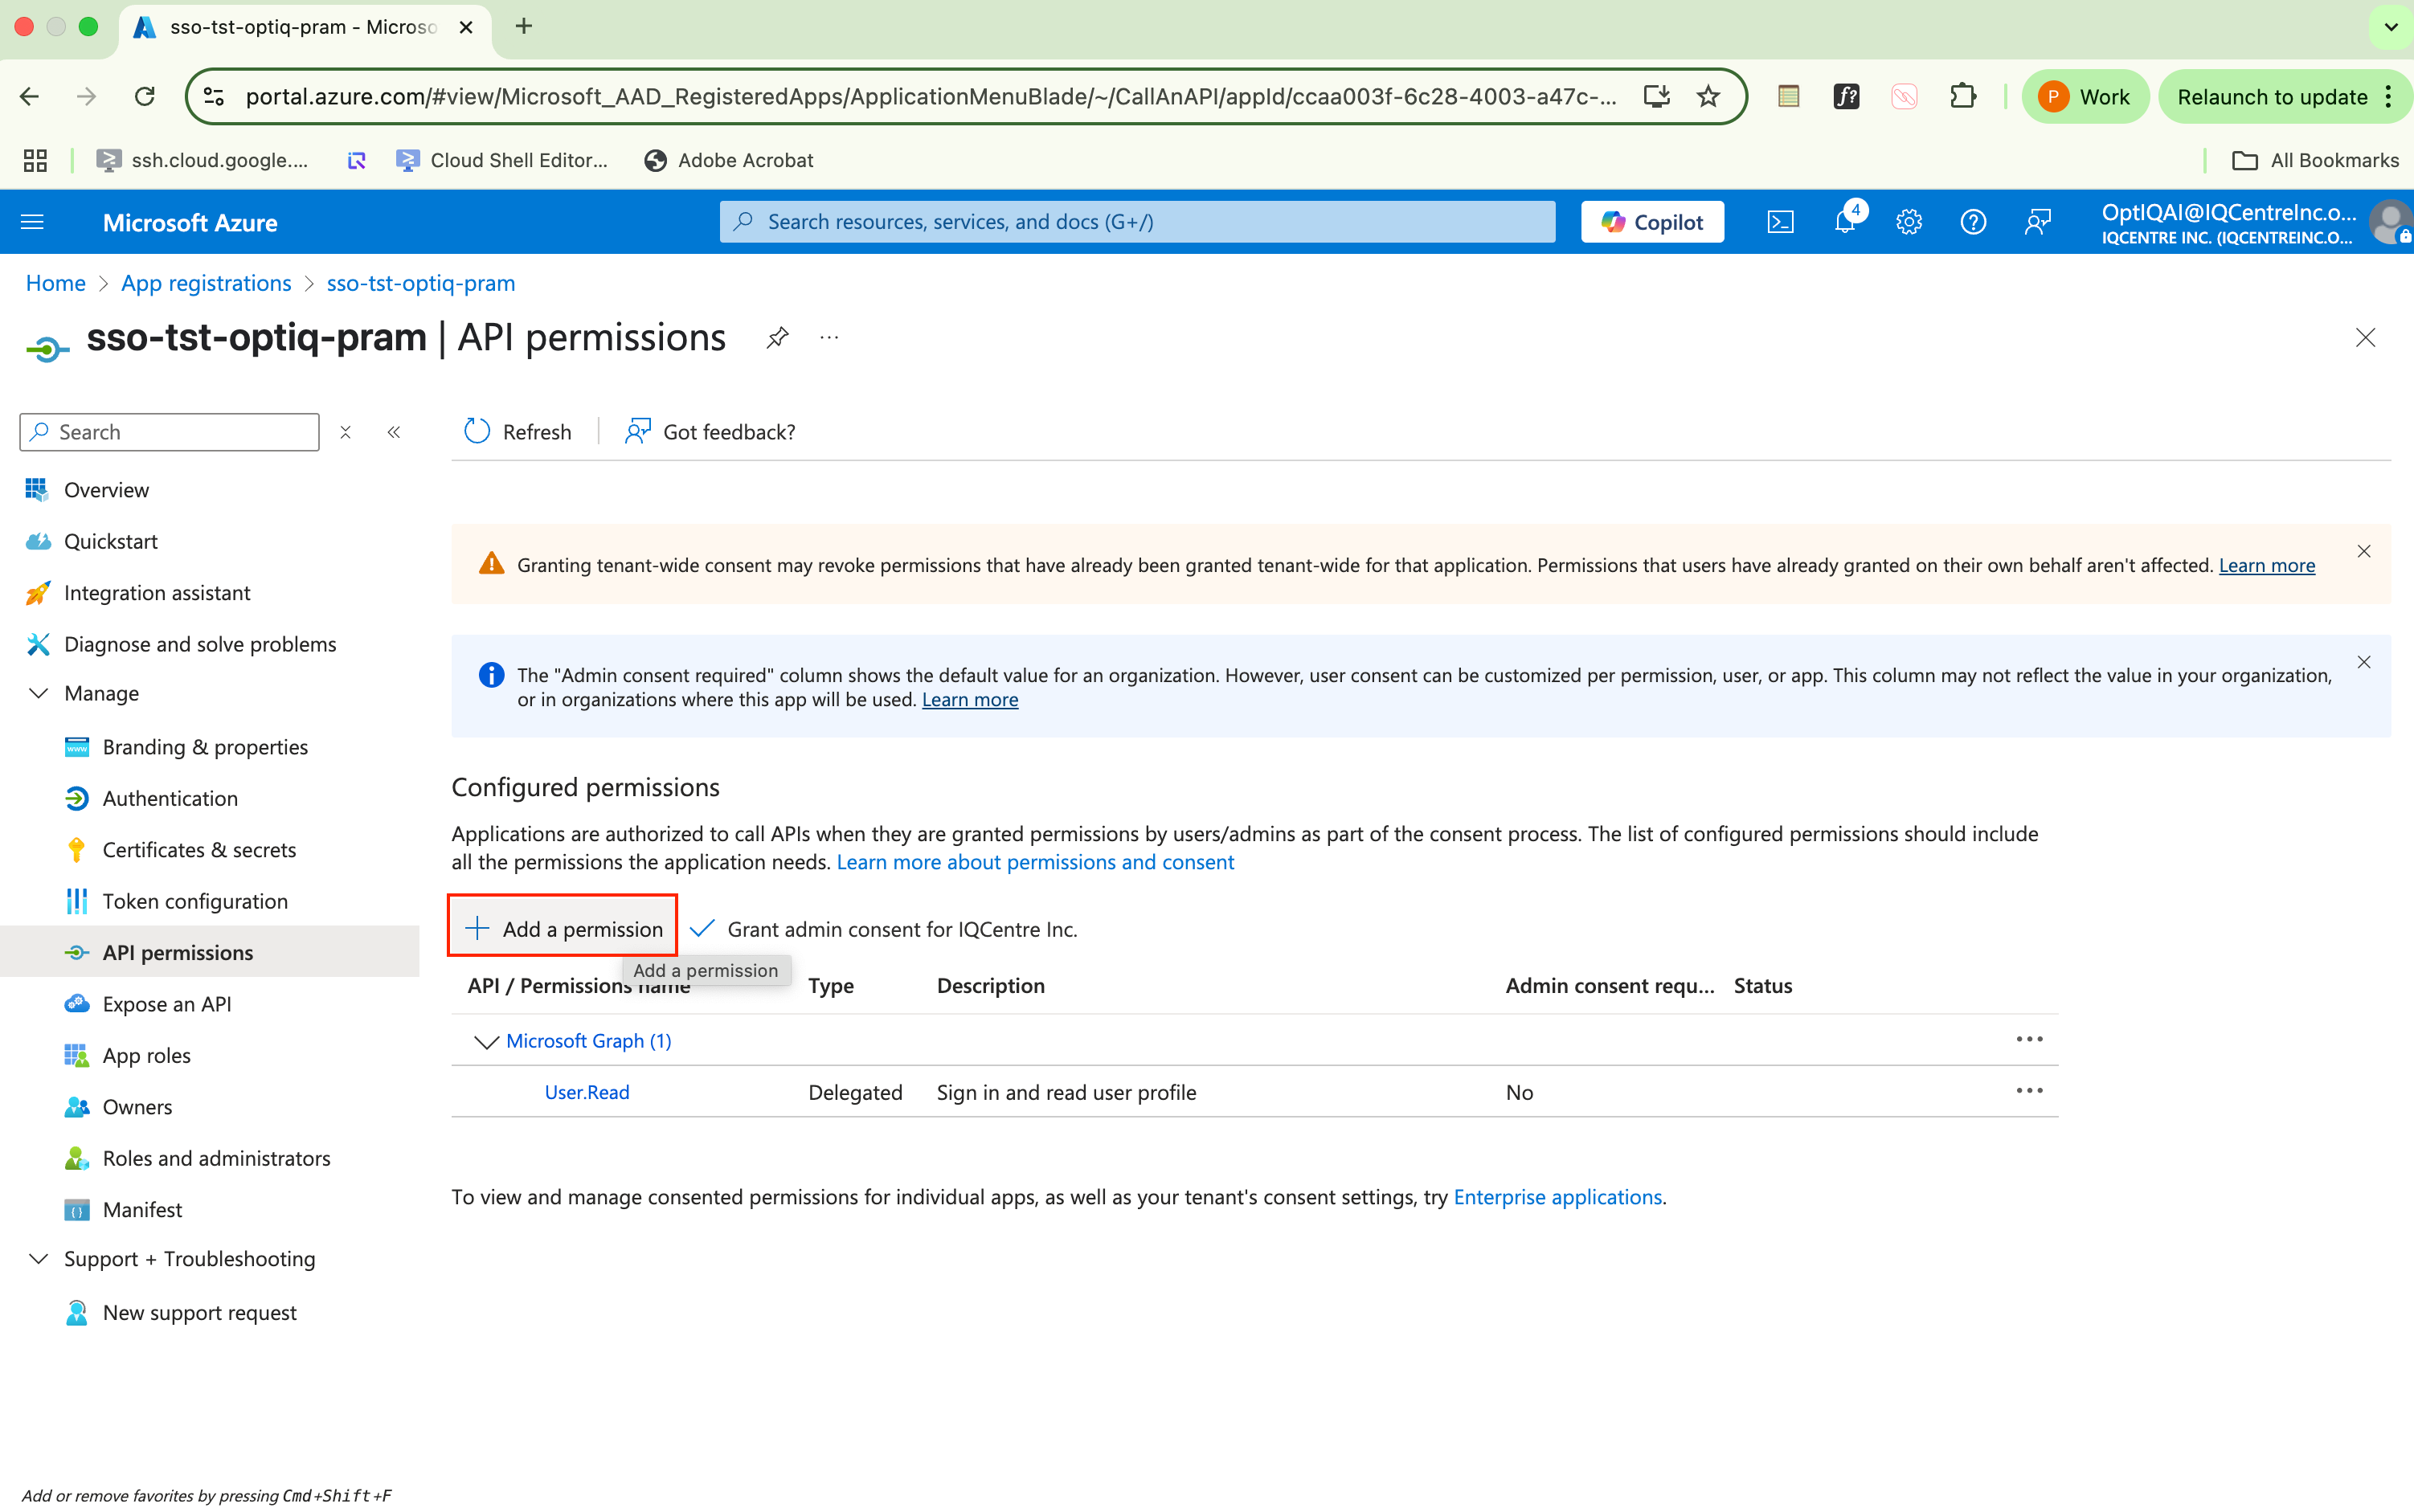Open the Owners page
The image size is (2414, 1512).
(x=137, y=1107)
